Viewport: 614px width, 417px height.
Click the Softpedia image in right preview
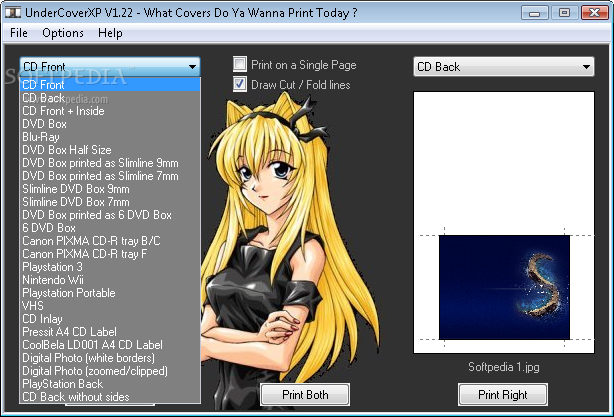click(x=504, y=287)
